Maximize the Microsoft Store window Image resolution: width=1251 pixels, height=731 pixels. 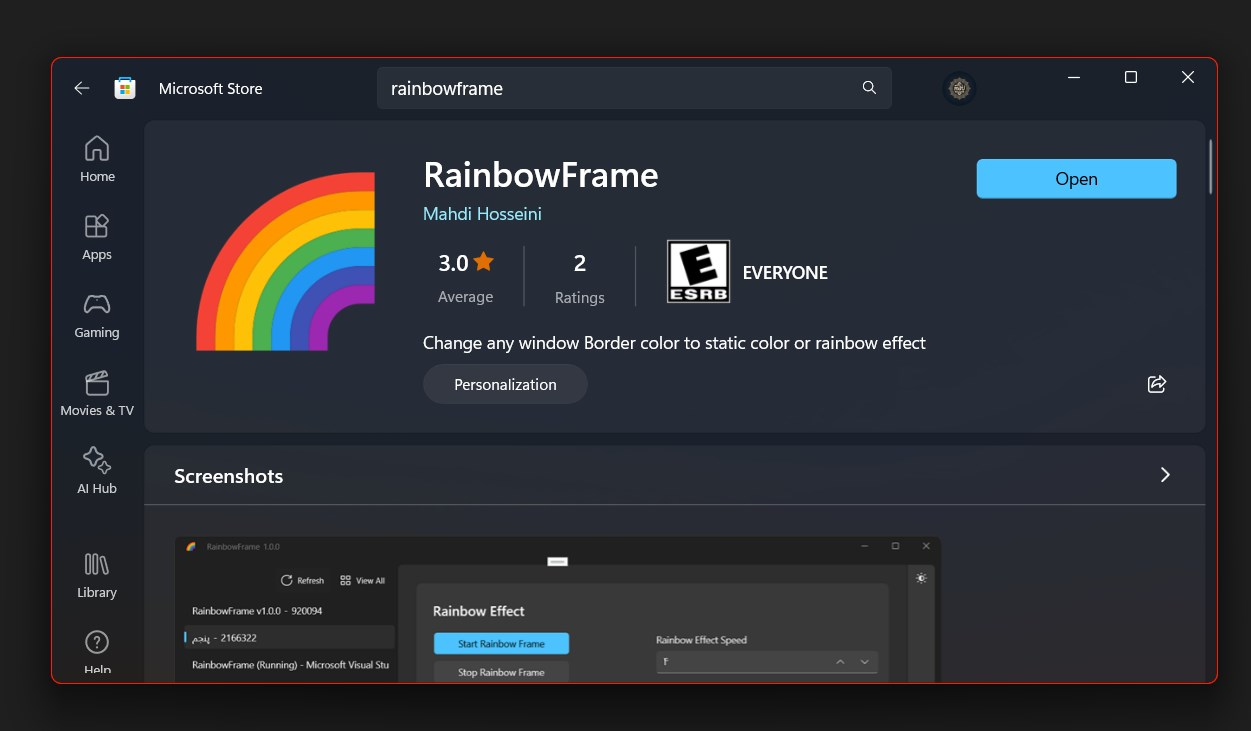pyautogui.click(x=1131, y=77)
